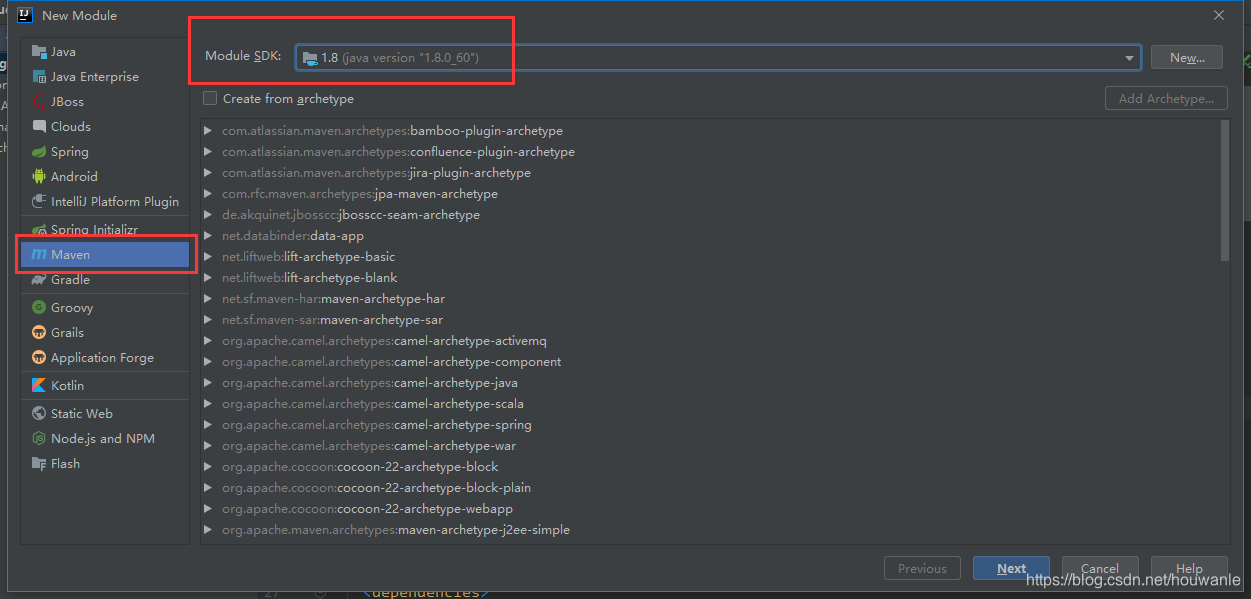Expand maven-archetype-sar entry
The image size is (1251, 599).
[208, 320]
